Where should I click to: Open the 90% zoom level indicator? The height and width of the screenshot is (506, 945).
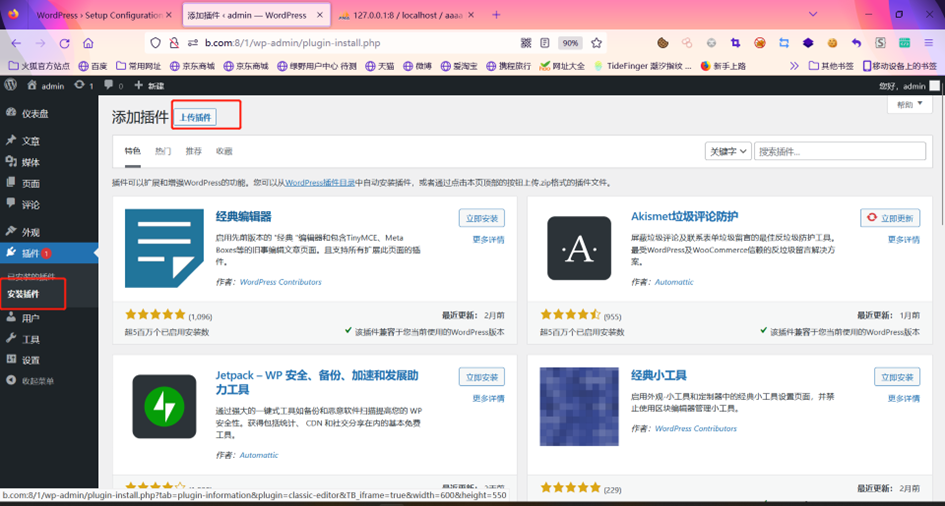(570, 43)
